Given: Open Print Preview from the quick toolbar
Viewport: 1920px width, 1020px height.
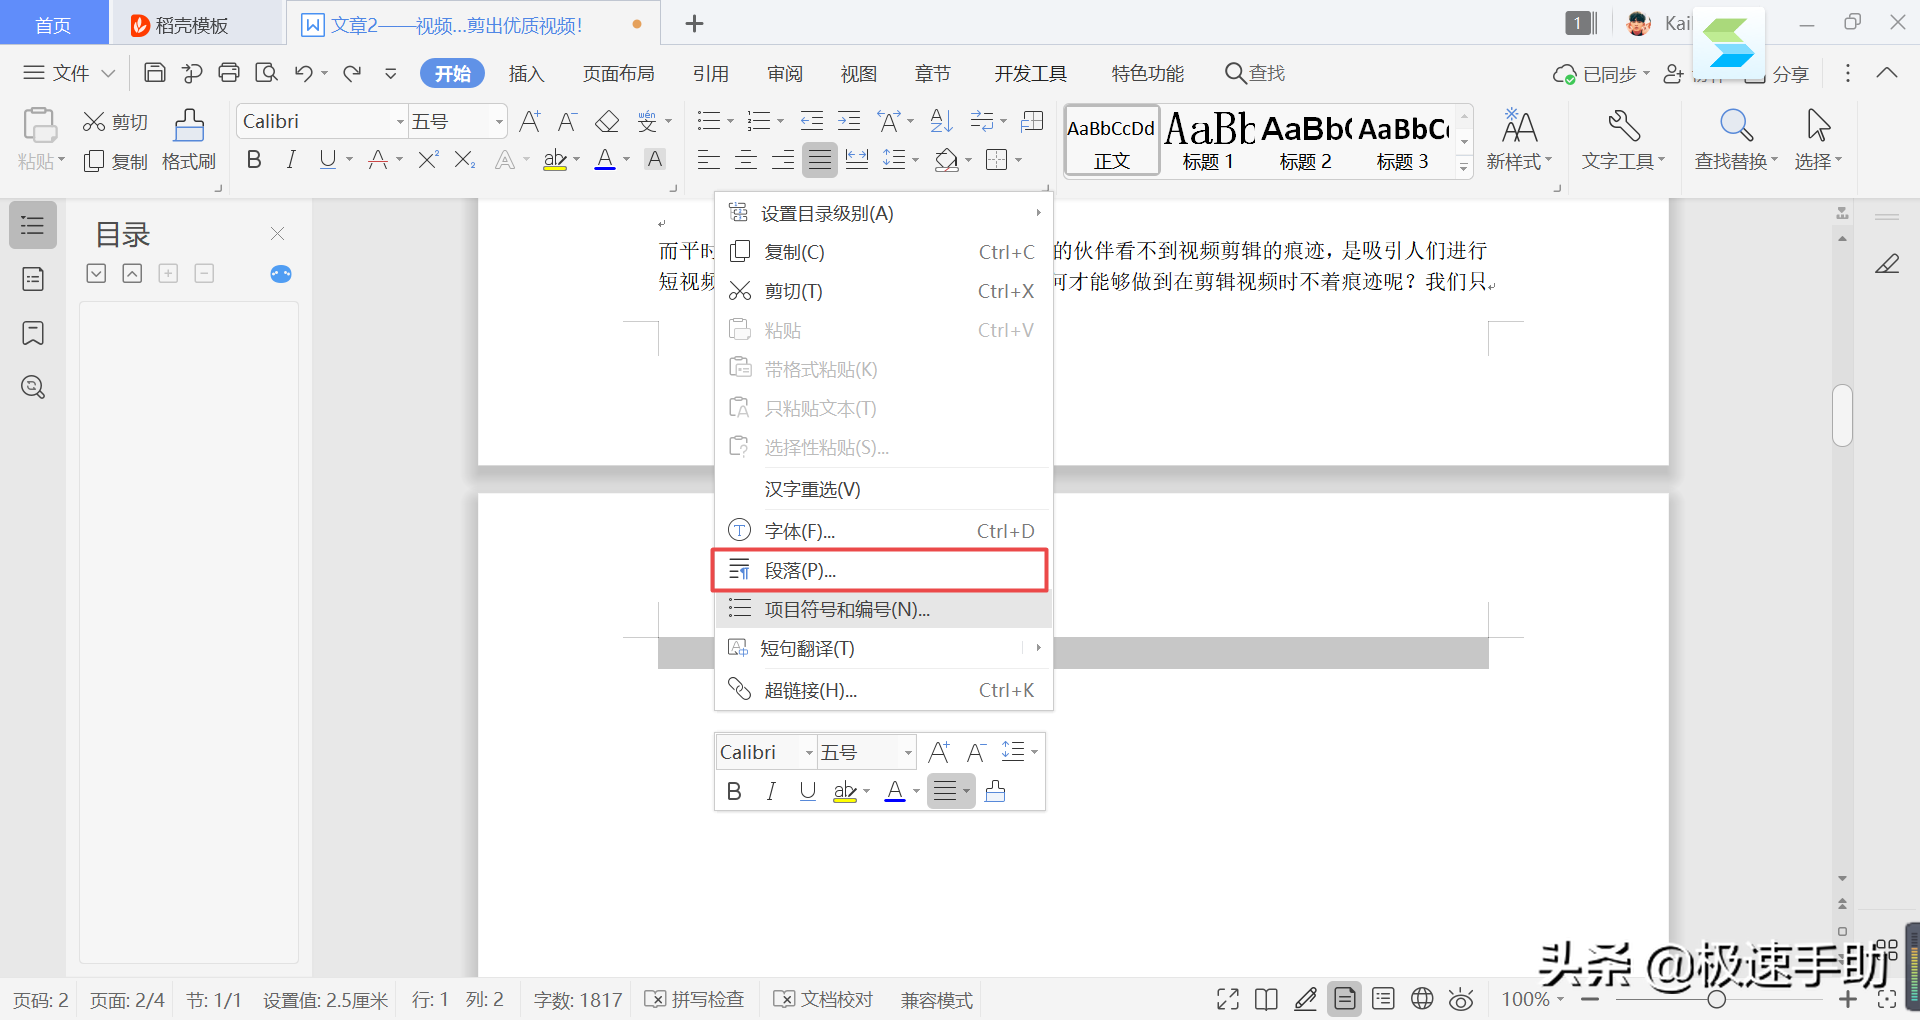Looking at the screenshot, I should click(266, 73).
